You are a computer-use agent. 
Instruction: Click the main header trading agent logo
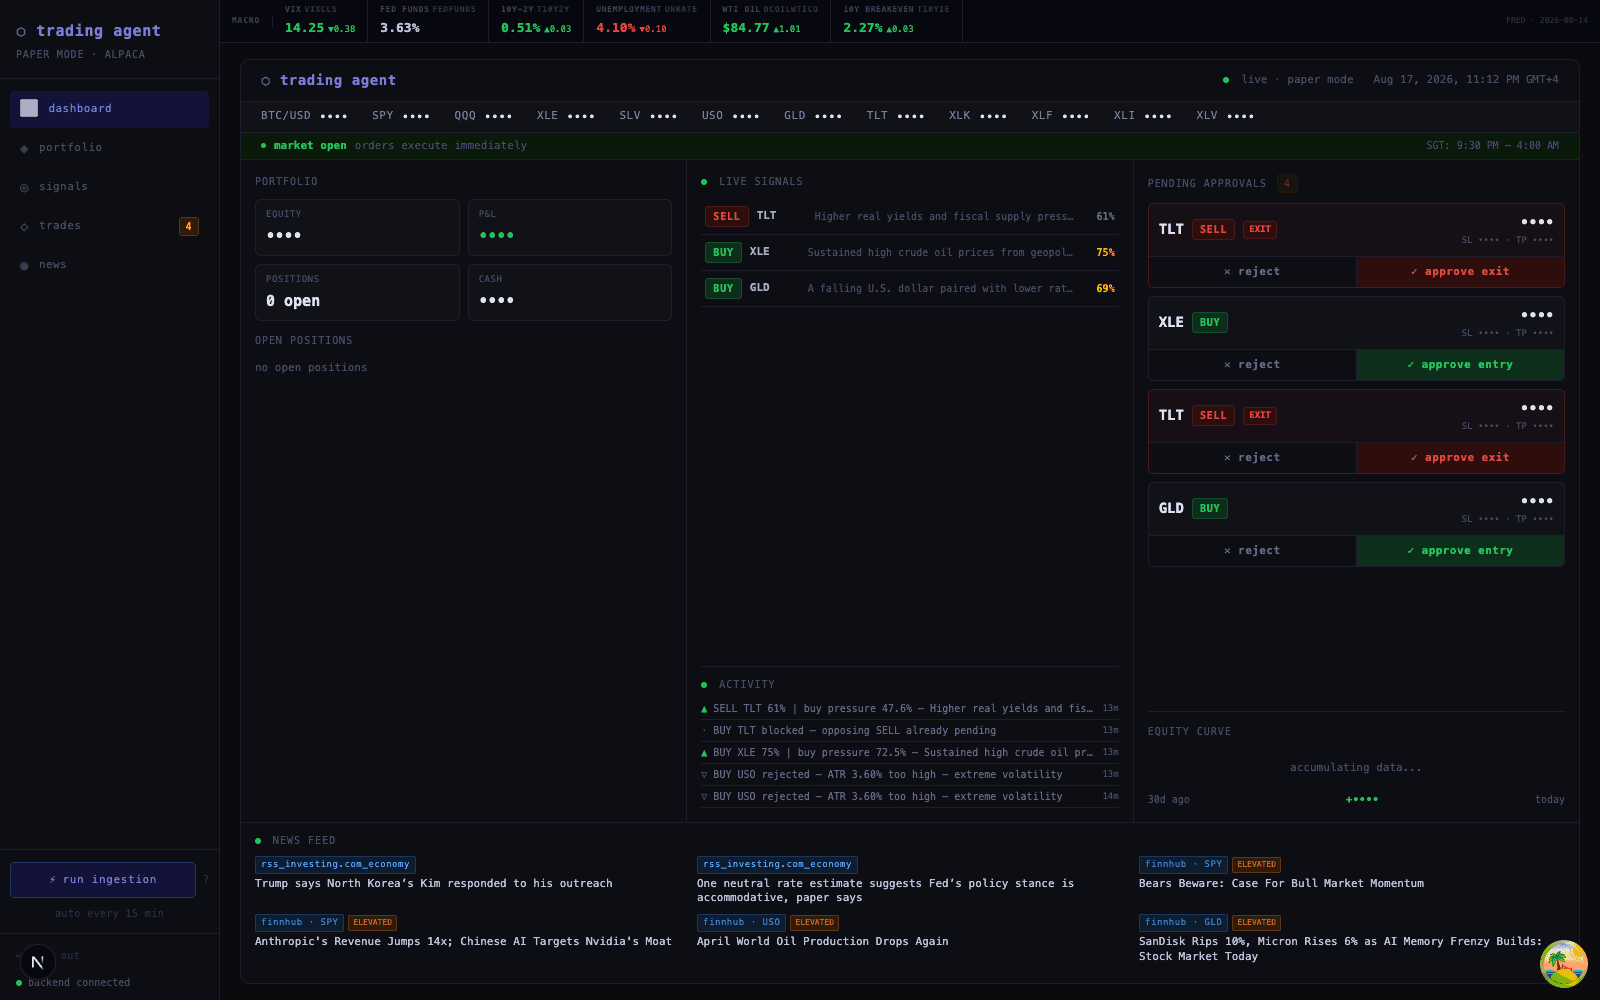tap(329, 81)
